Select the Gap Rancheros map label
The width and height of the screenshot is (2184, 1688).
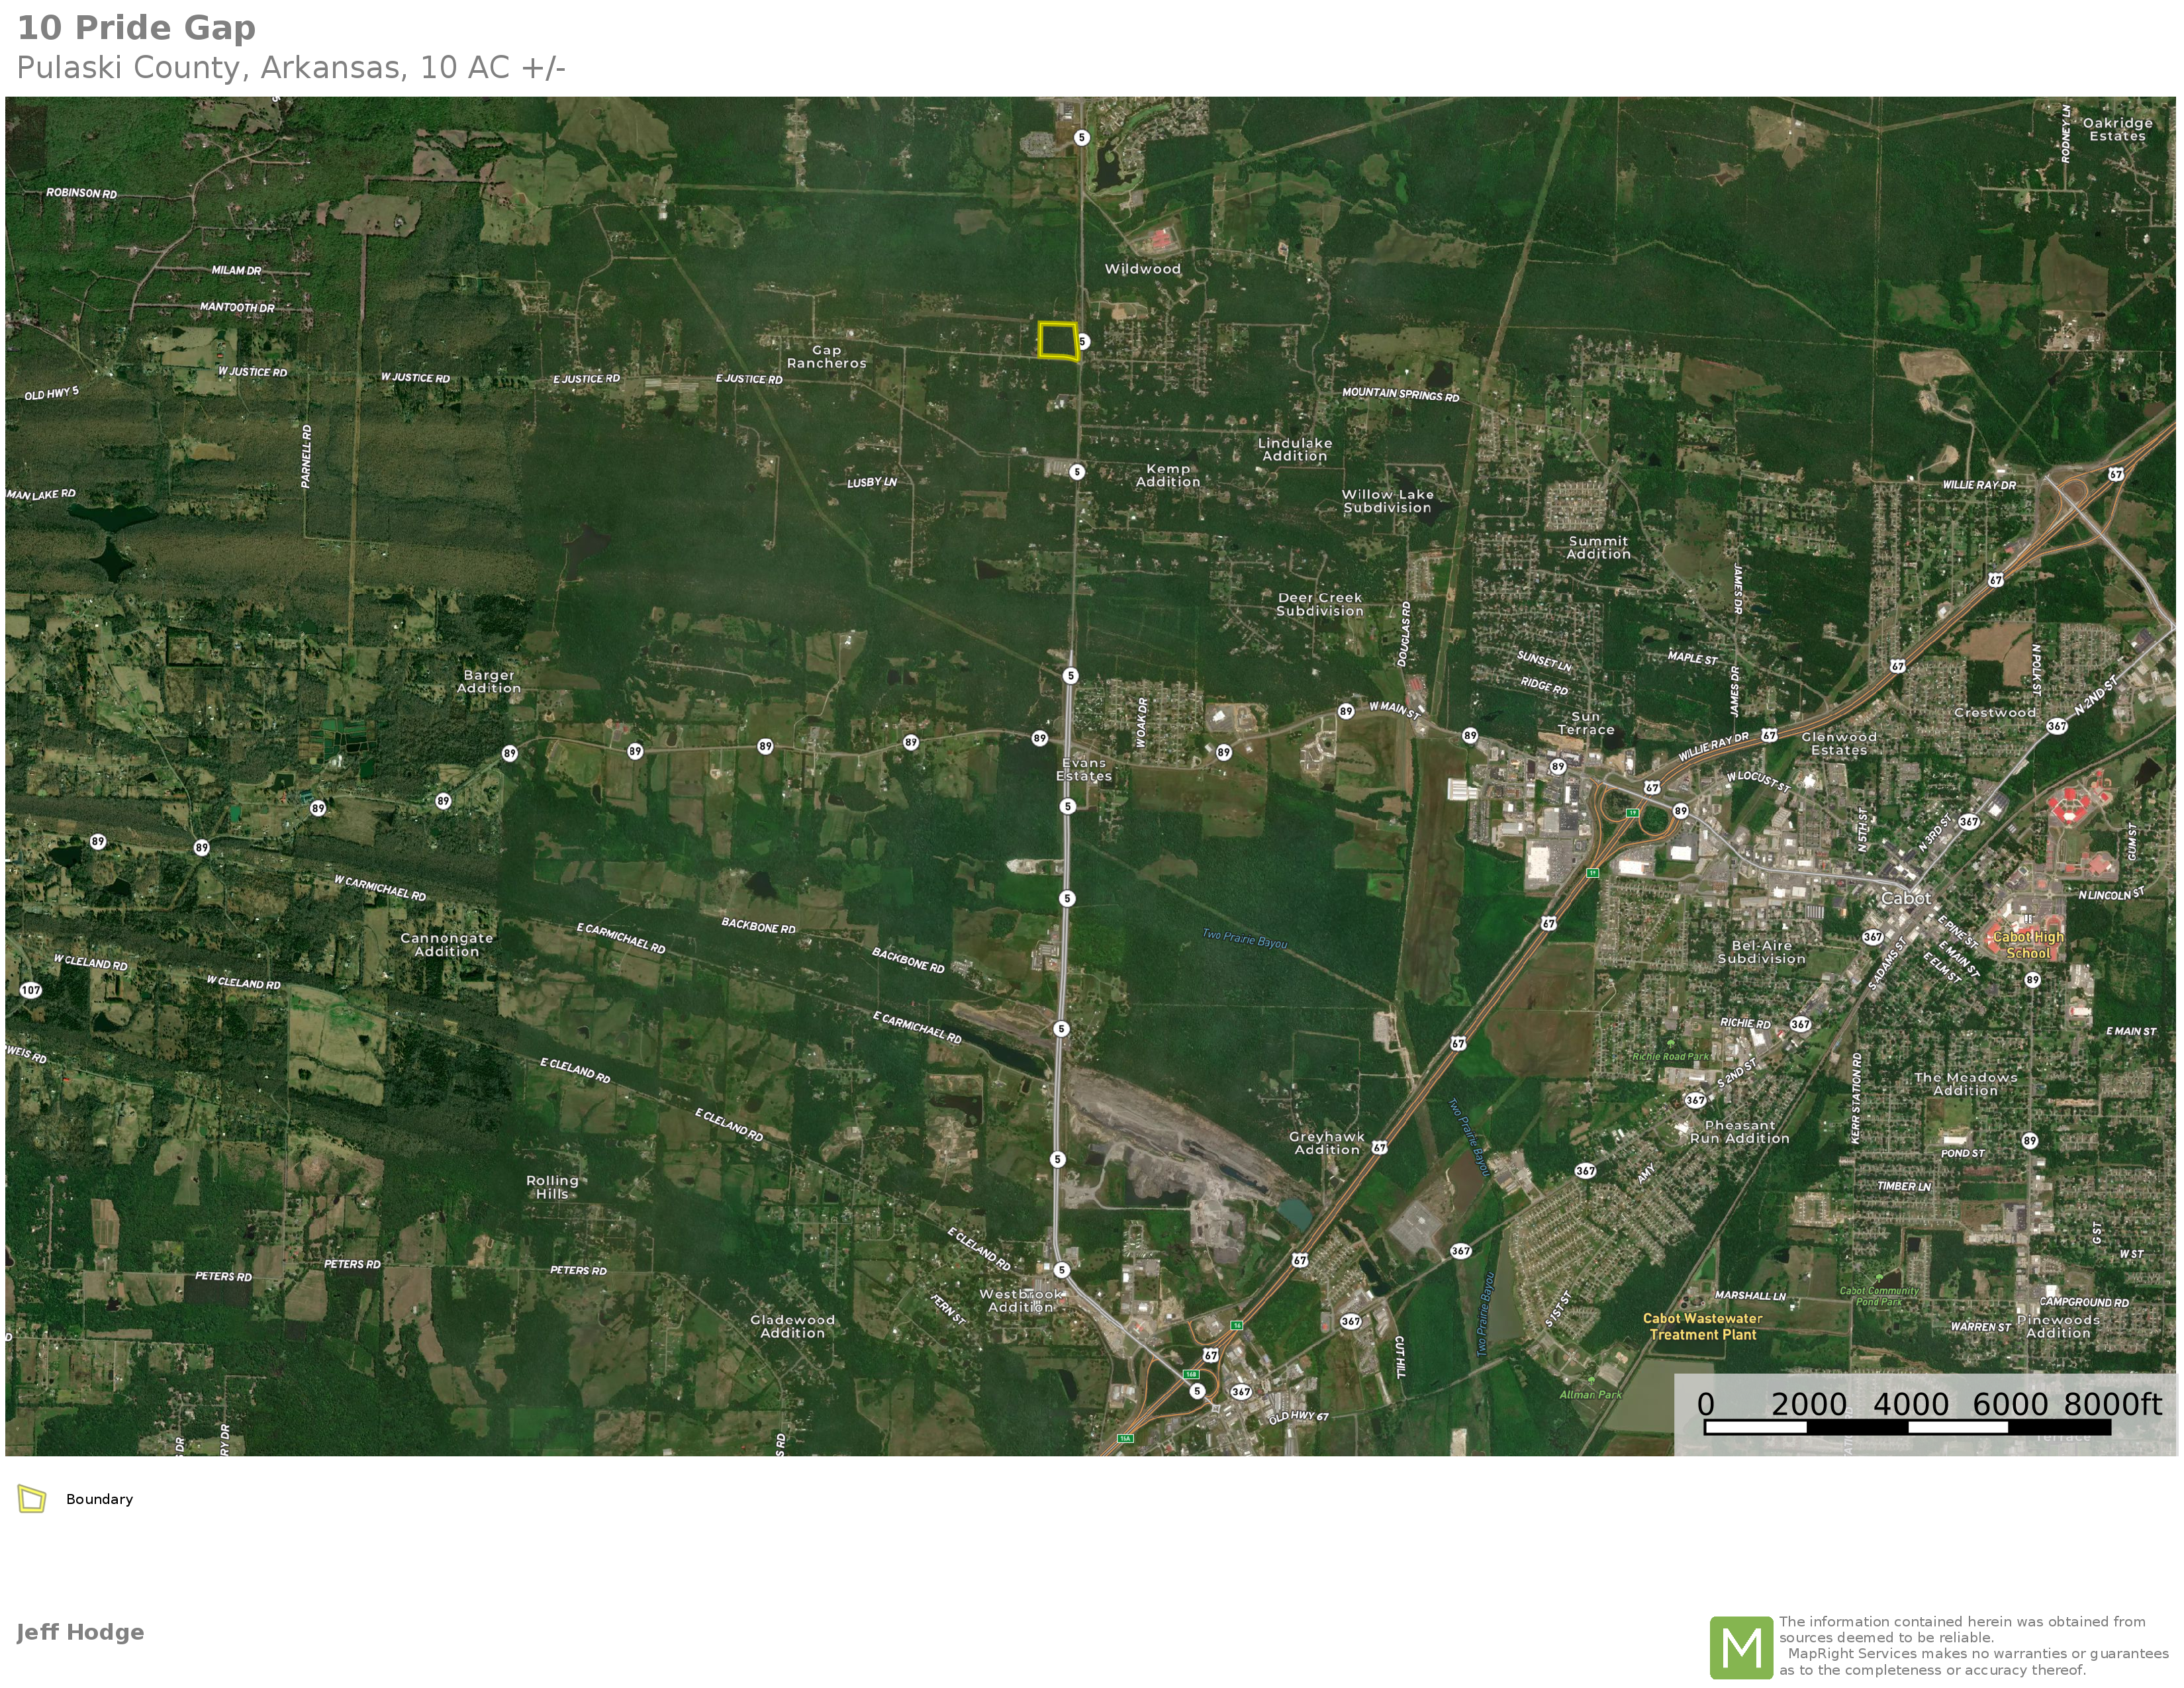tap(826, 357)
